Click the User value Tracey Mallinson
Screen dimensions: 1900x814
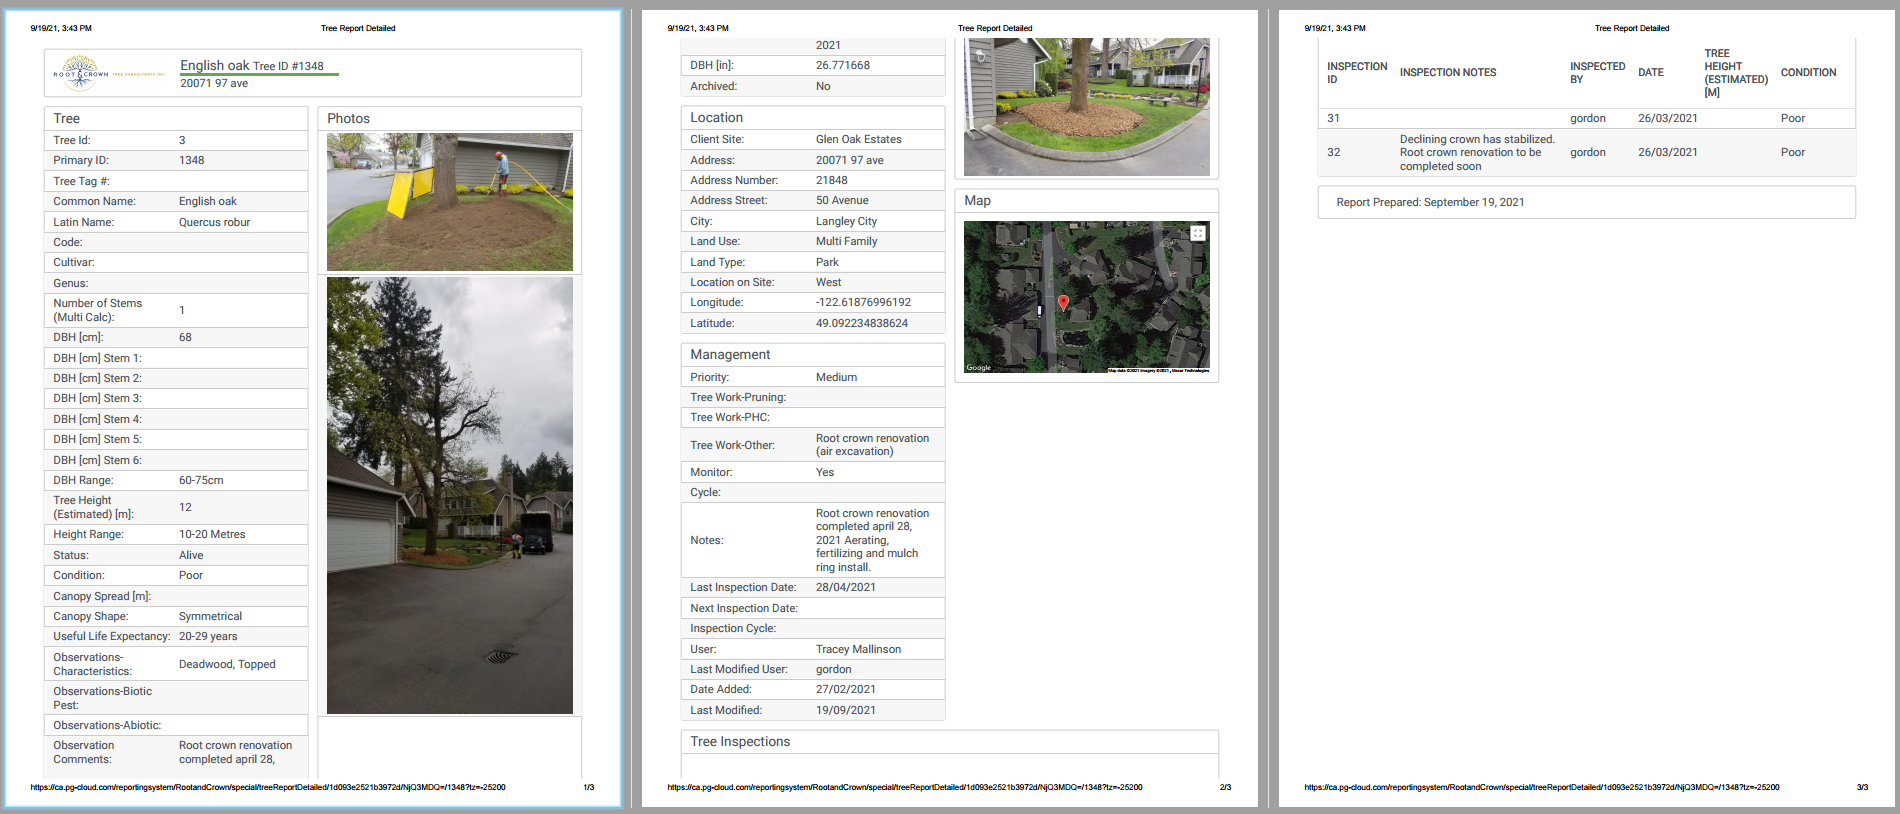pos(858,649)
